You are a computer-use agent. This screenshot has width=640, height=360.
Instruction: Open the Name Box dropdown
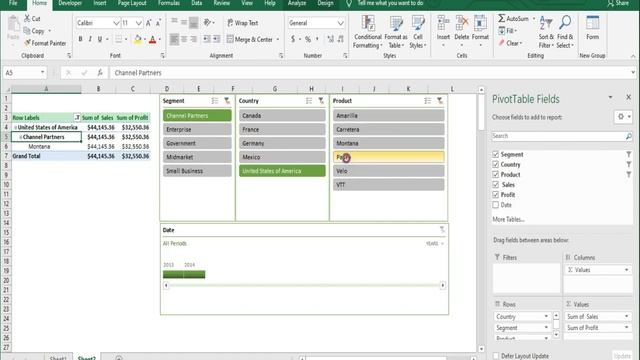42,73
